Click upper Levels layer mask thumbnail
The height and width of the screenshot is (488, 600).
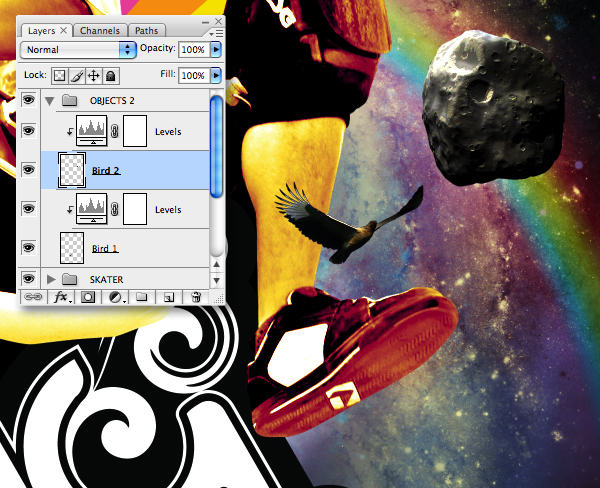(x=135, y=131)
